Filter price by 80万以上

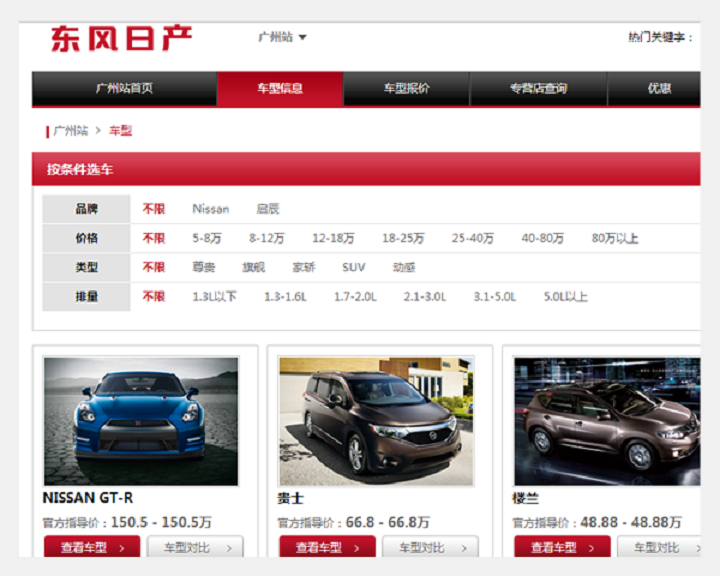[615, 238]
